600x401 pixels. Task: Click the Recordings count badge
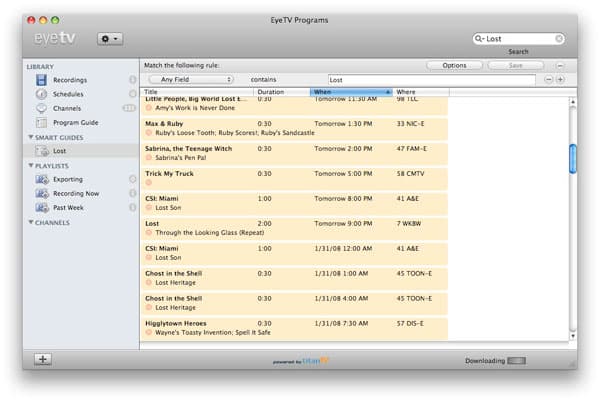click(132, 80)
